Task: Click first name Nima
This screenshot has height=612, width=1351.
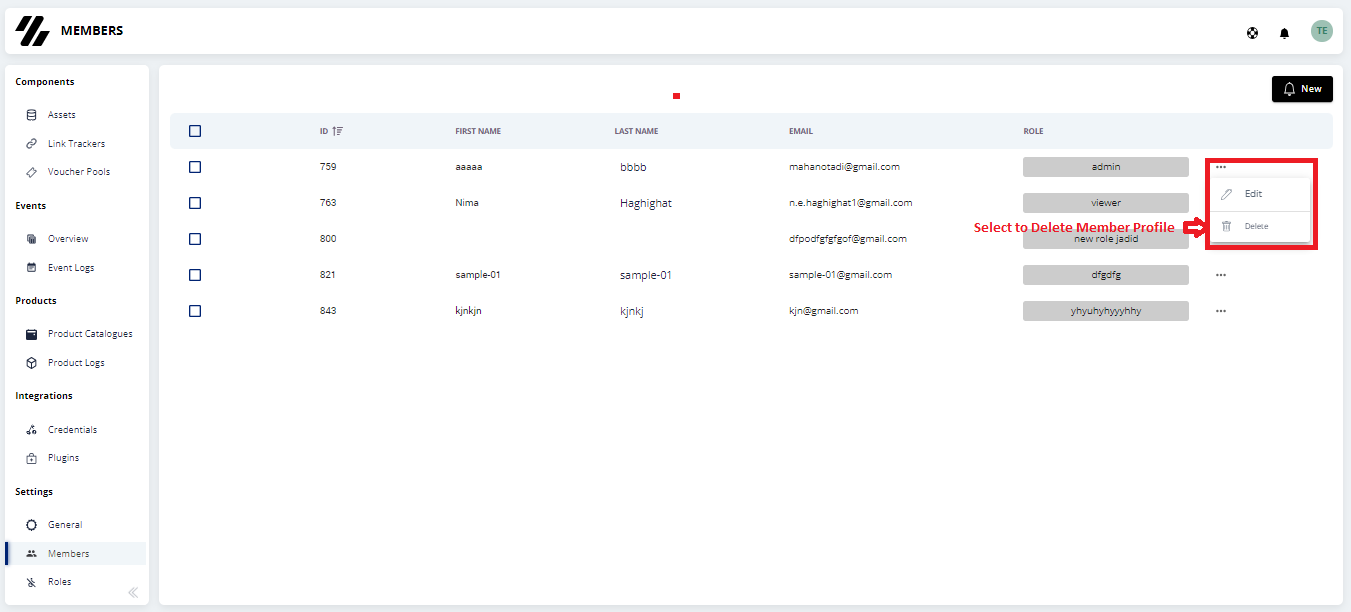Action: 467,203
